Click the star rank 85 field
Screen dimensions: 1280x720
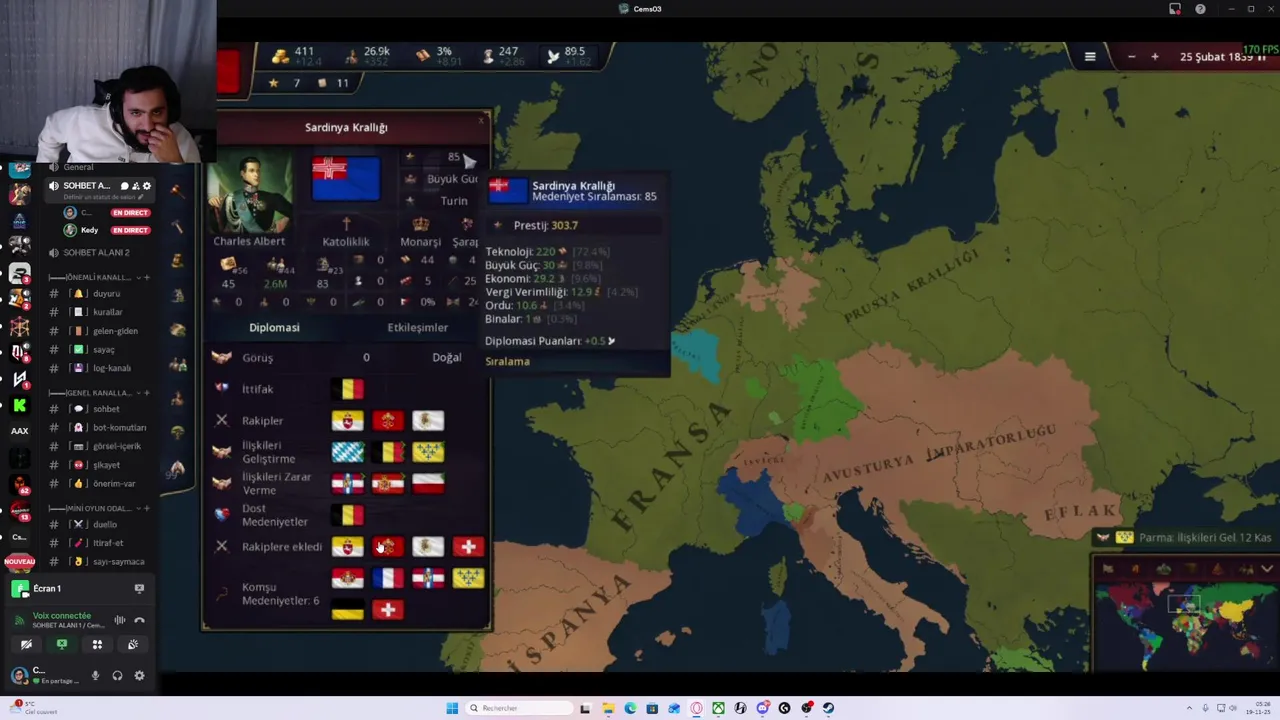point(441,157)
